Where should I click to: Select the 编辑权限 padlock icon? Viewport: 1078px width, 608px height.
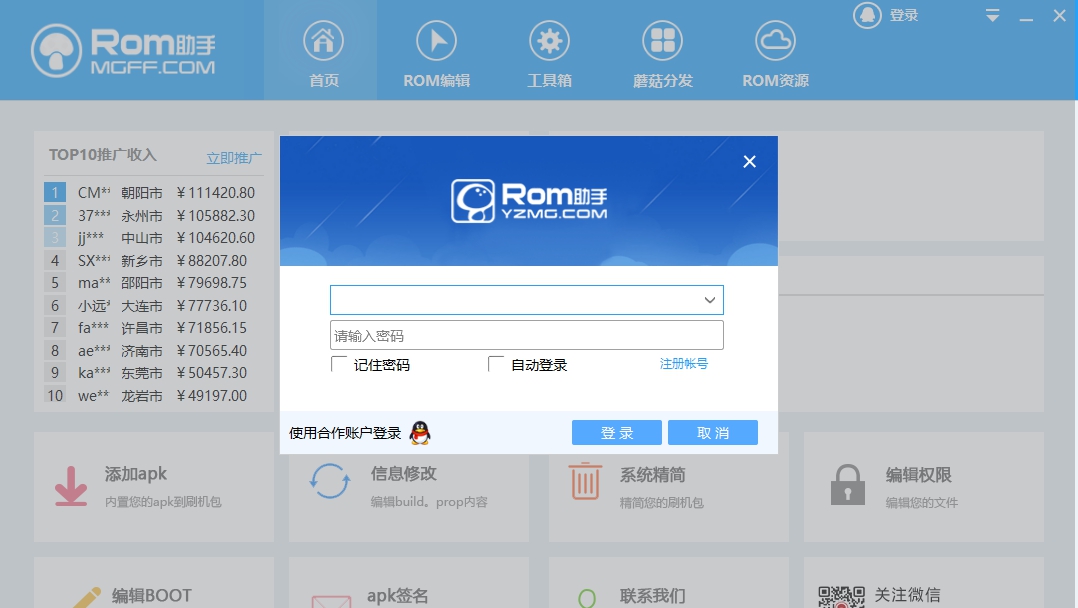[847, 485]
